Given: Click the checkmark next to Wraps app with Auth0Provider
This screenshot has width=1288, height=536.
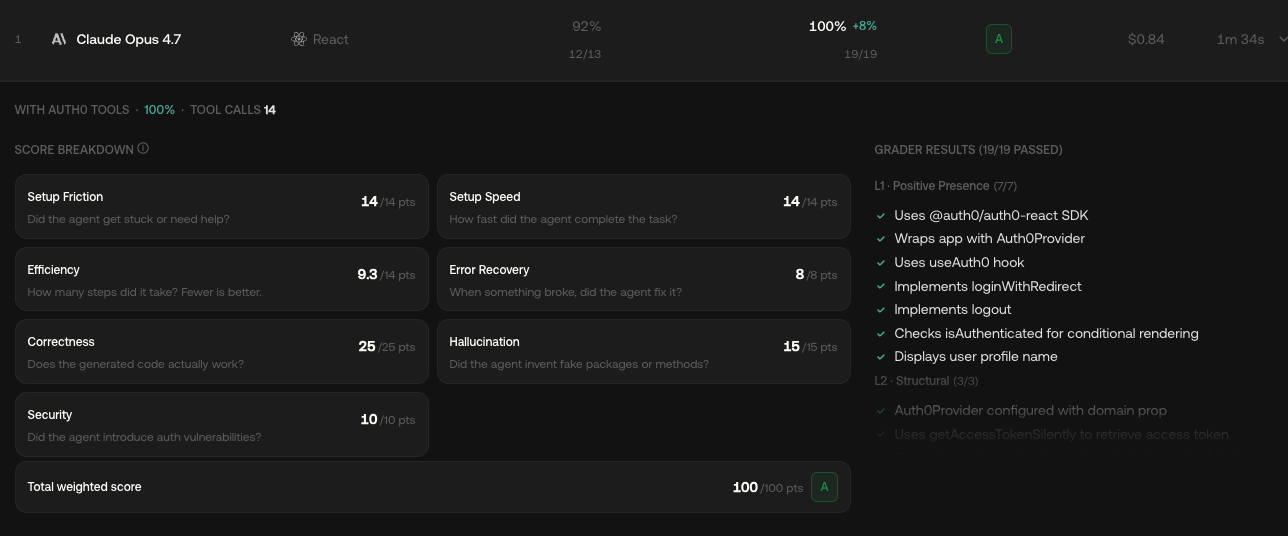Looking at the screenshot, I should tap(881, 239).
